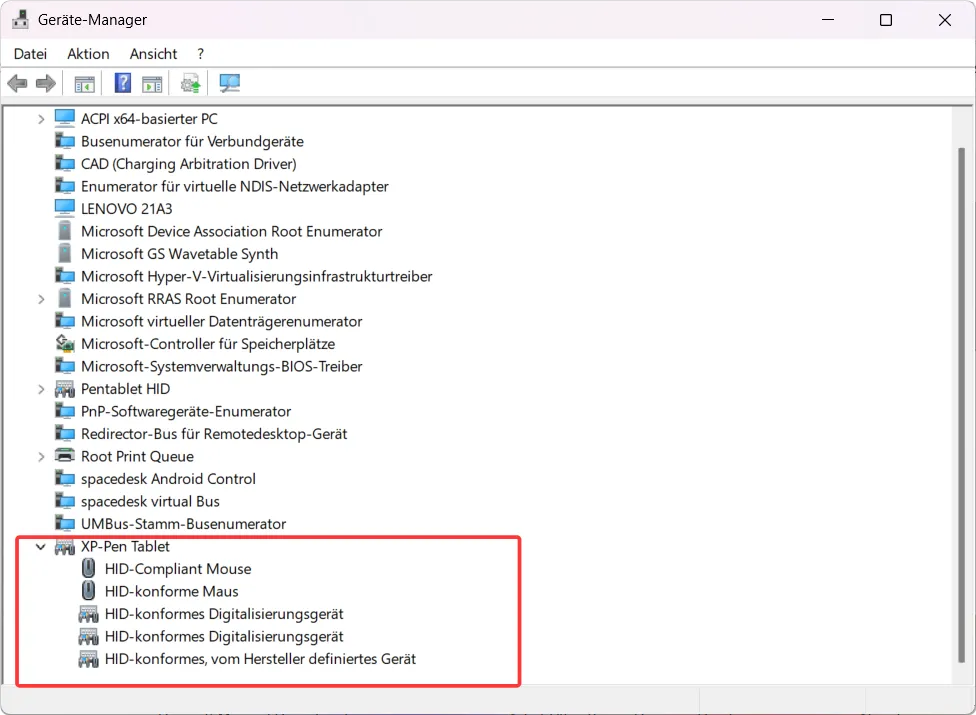The width and height of the screenshot is (976, 715).
Task: Click the Pentablet HID device icon
Action: pyautogui.click(x=65, y=389)
